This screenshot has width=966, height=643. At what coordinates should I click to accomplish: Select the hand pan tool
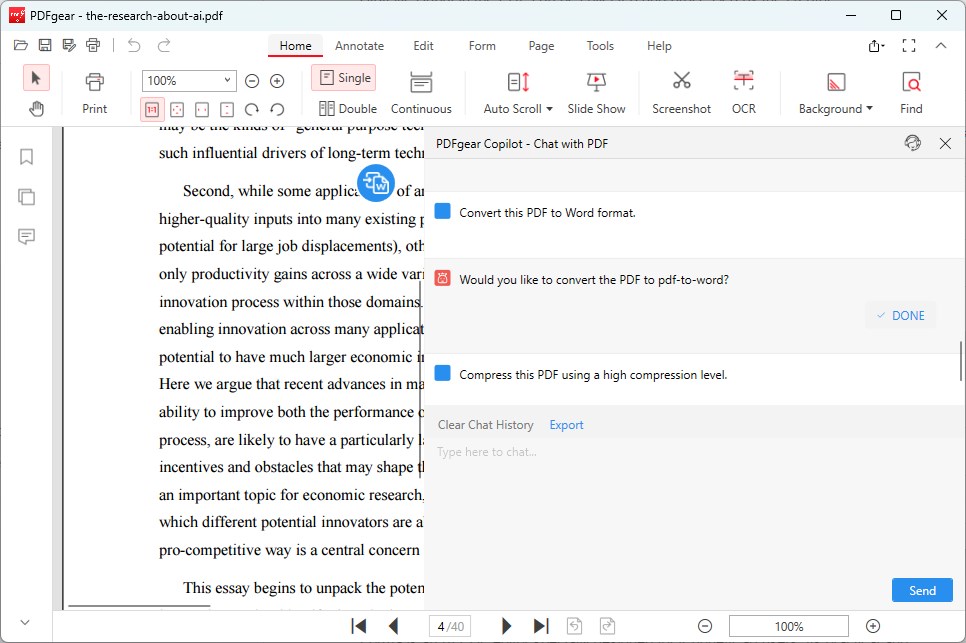click(37, 108)
